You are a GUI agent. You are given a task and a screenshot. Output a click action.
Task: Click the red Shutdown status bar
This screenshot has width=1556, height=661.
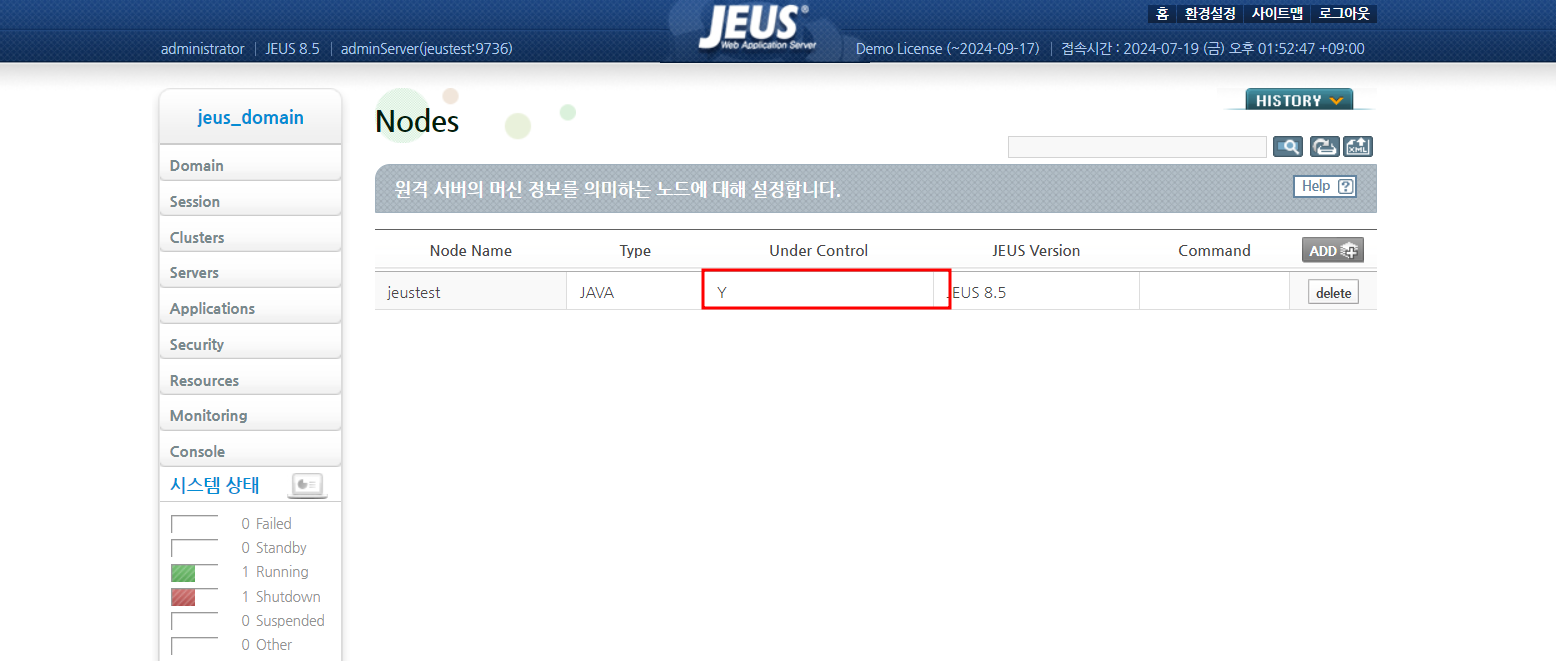(x=183, y=598)
